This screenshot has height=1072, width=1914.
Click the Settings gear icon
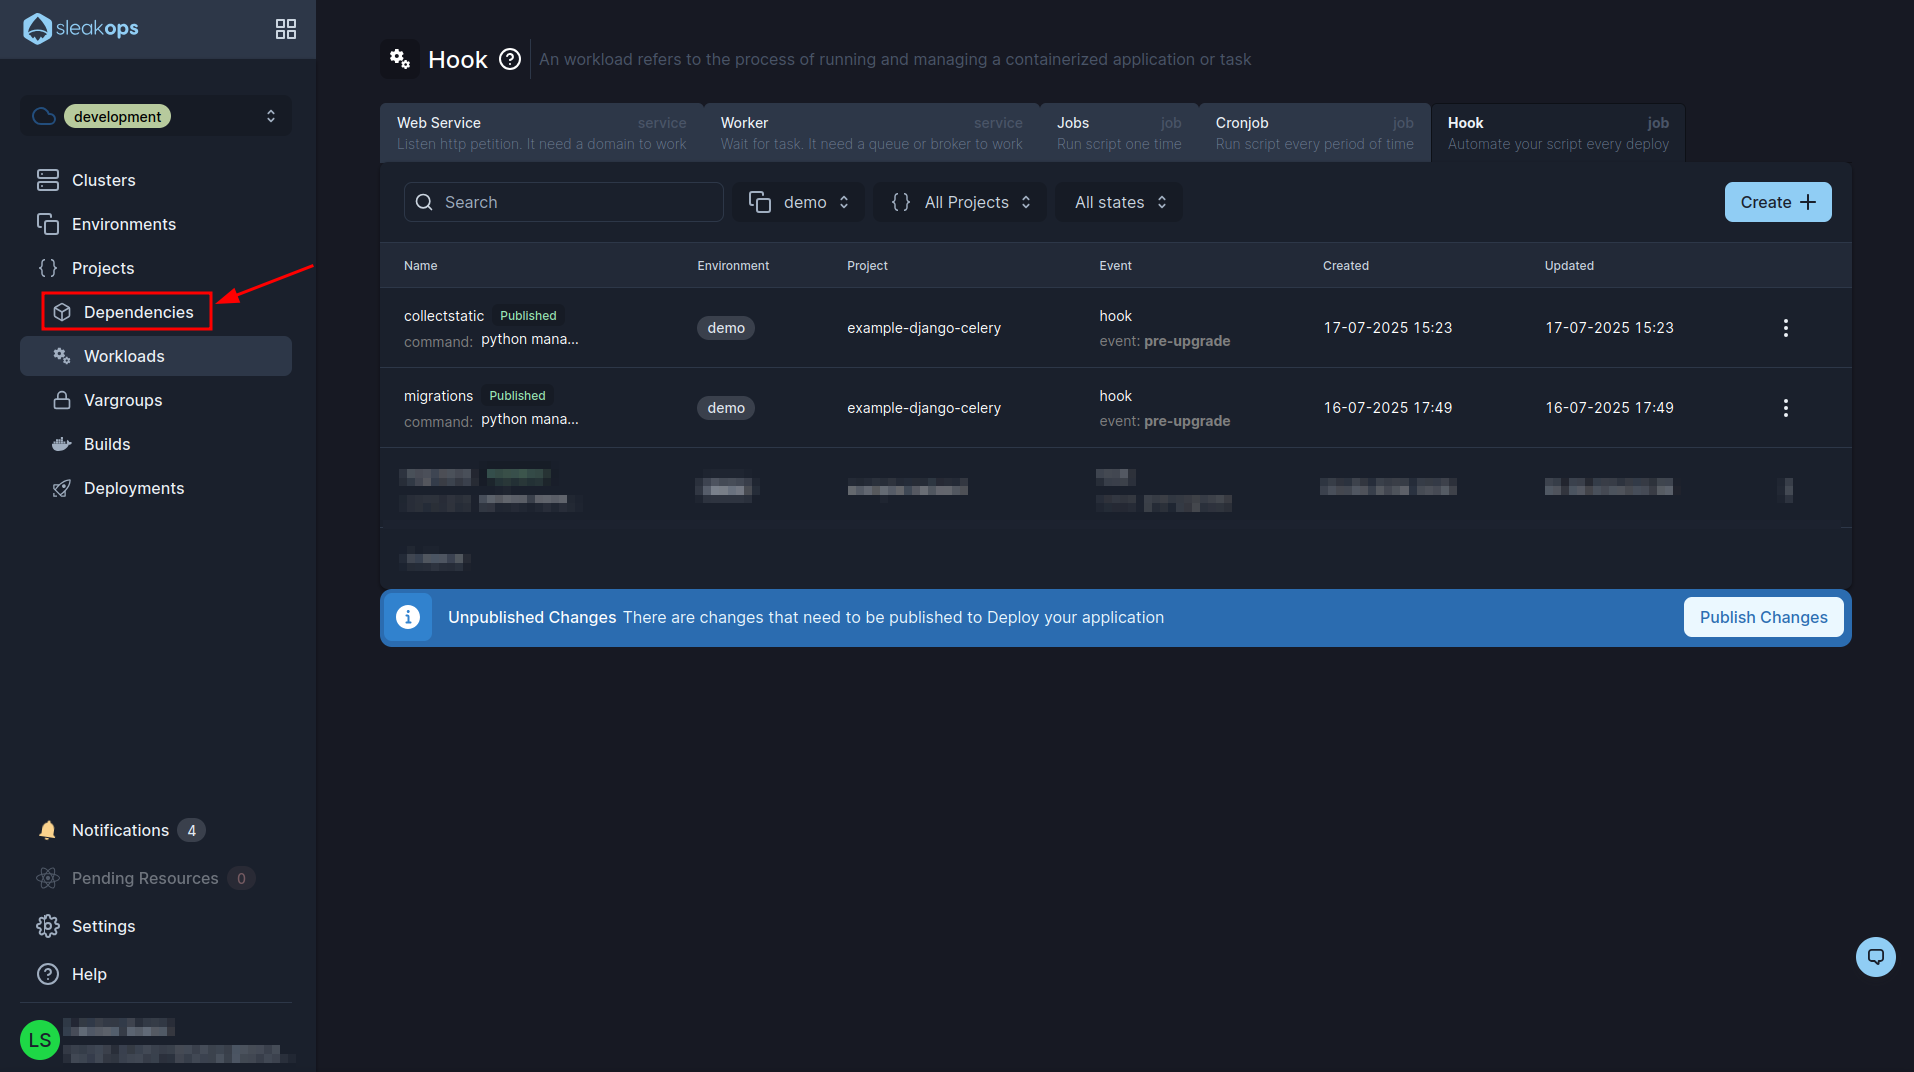48,926
